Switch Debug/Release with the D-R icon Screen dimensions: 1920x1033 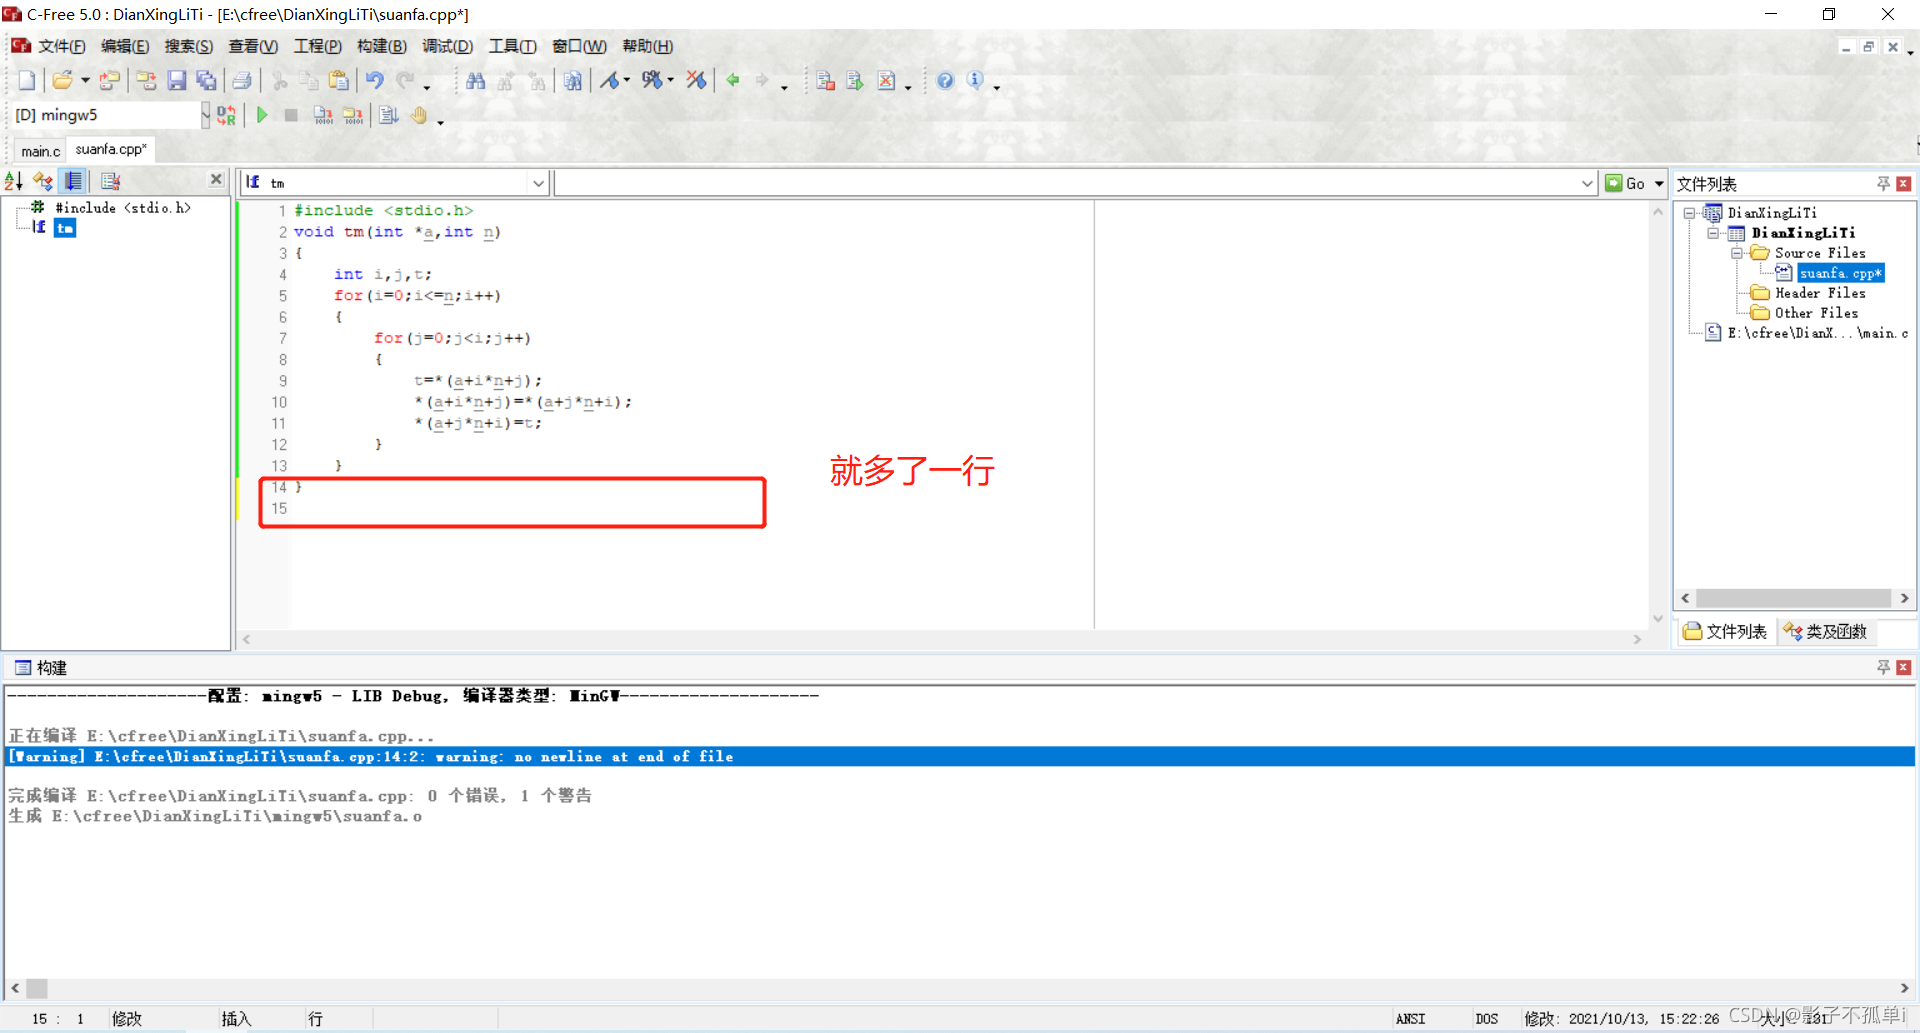pos(227,115)
